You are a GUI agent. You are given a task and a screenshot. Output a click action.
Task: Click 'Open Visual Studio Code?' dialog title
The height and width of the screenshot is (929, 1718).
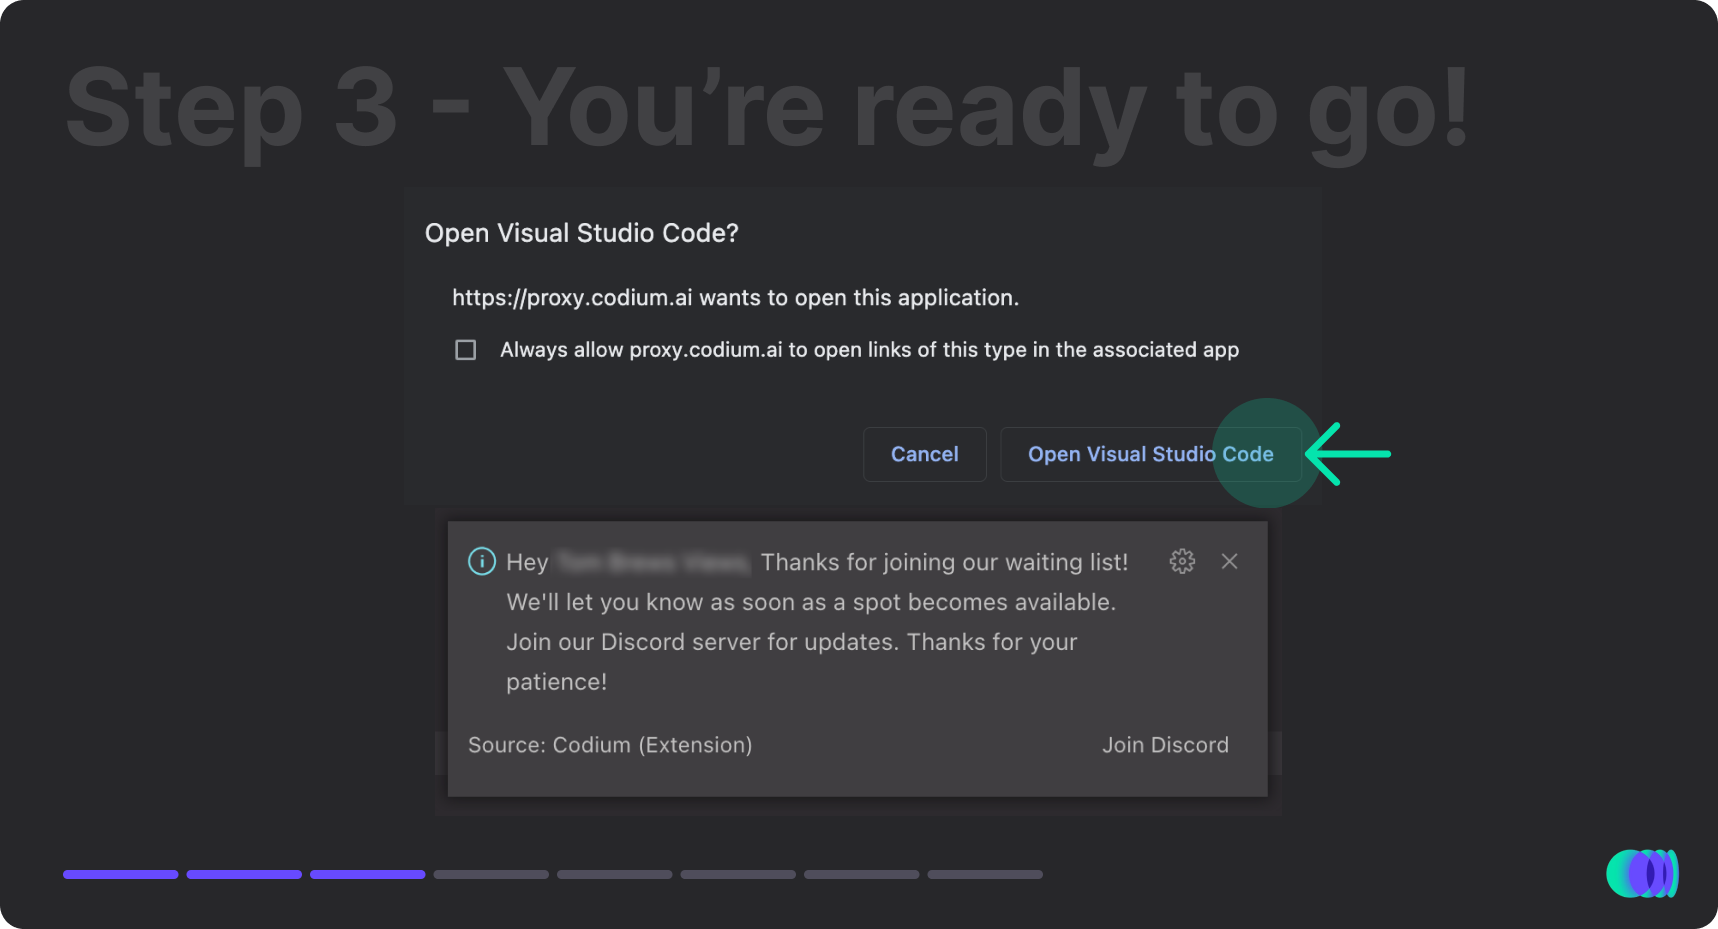[x=582, y=233]
